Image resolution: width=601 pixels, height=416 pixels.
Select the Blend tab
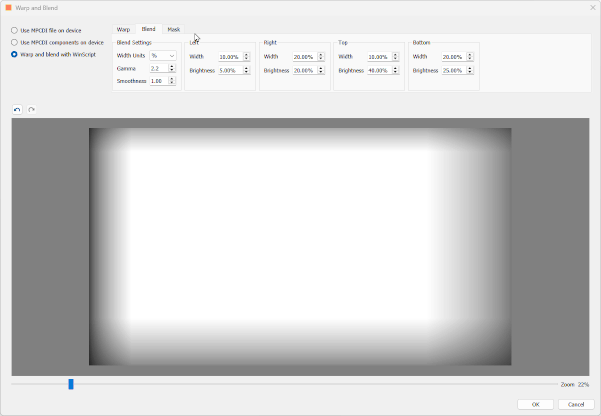click(x=148, y=30)
